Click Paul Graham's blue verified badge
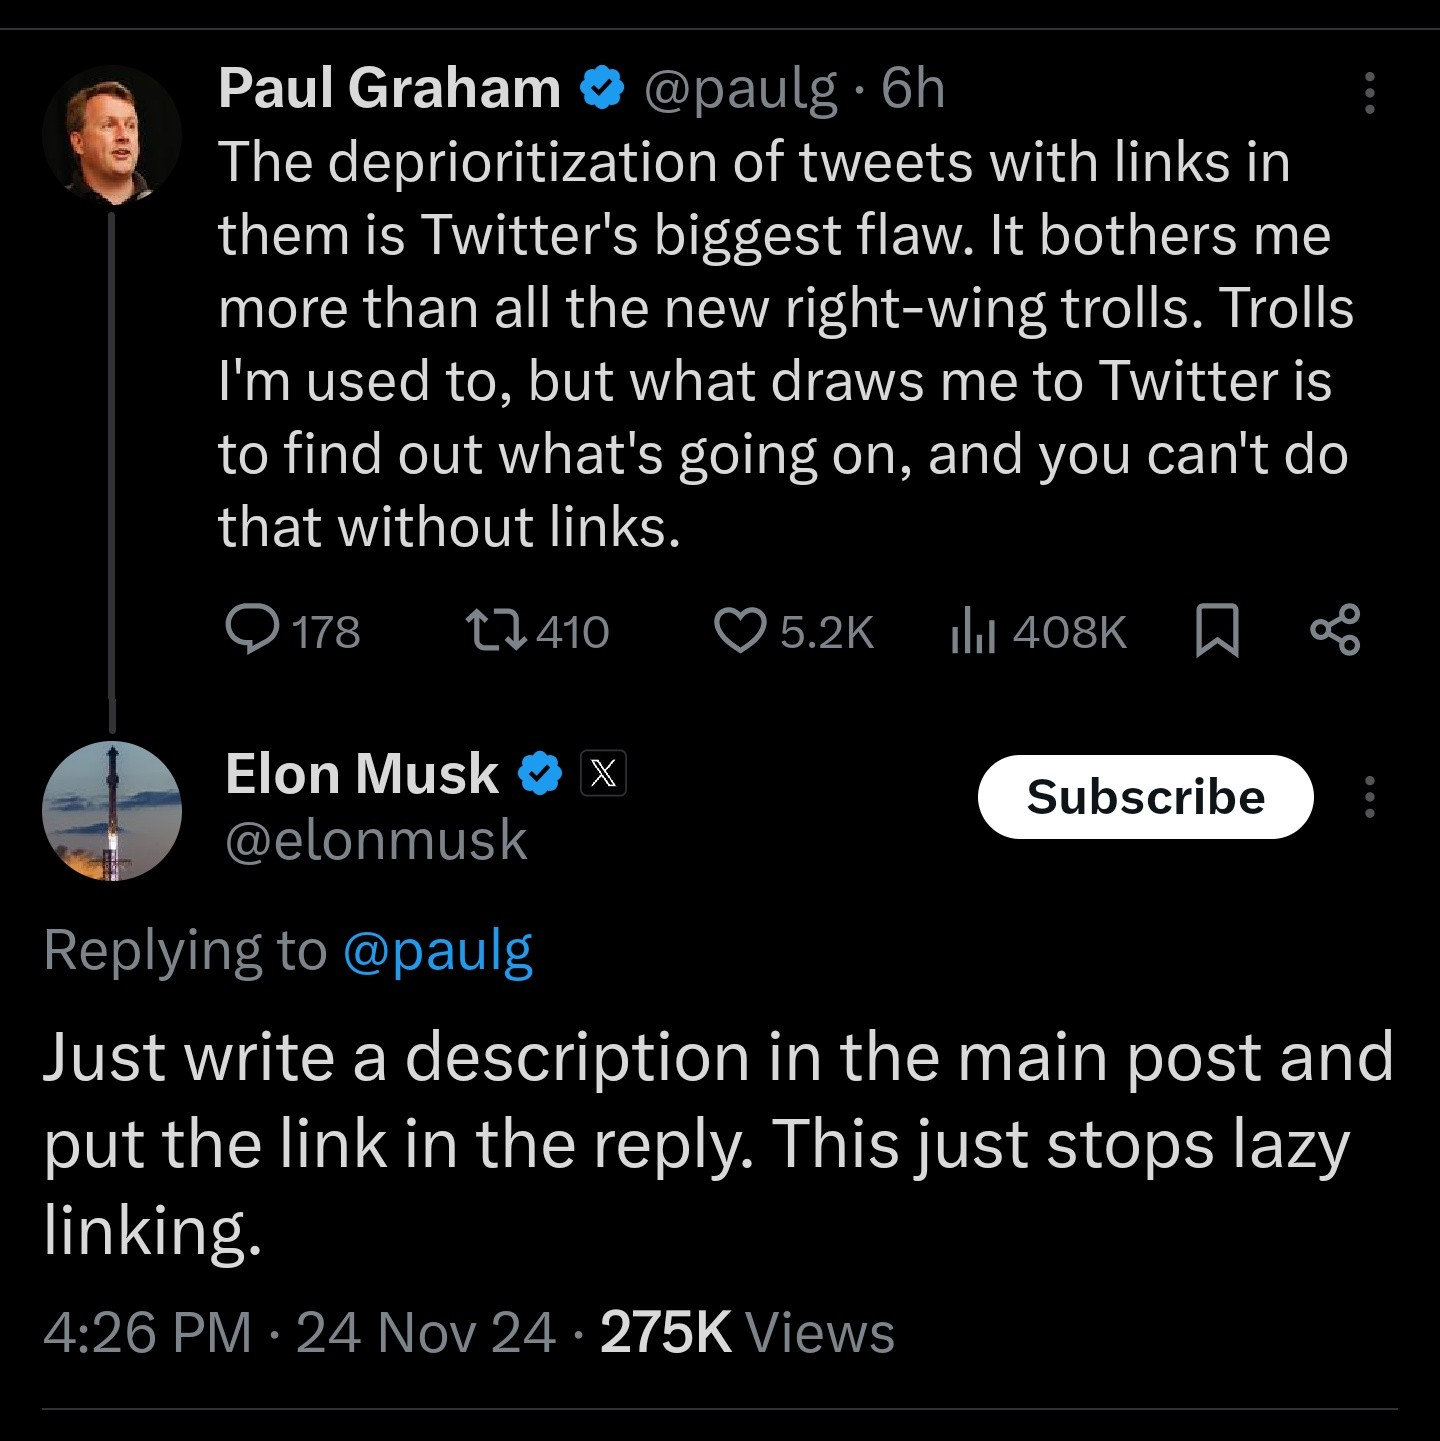Image resolution: width=1440 pixels, height=1441 pixels. tap(602, 89)
